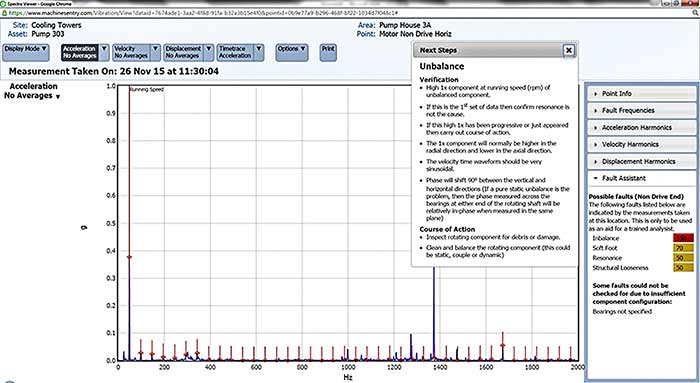Click the Print button

pos(328,52)
